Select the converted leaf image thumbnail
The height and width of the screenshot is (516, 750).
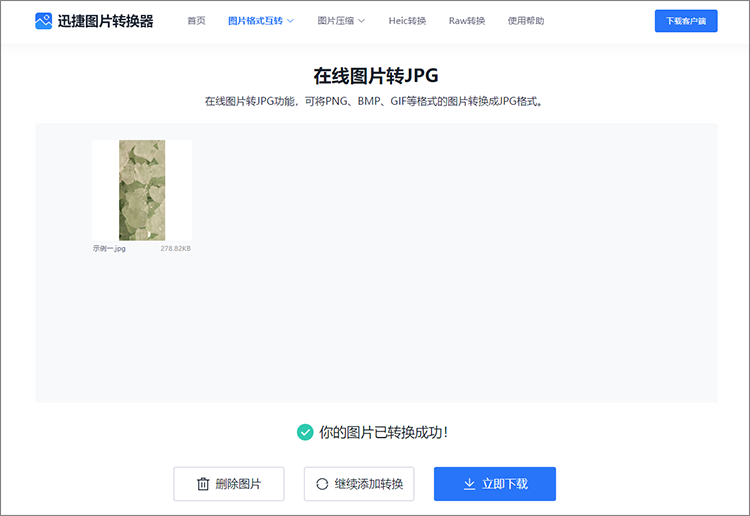pyautogui.click(x=142, y=190)
